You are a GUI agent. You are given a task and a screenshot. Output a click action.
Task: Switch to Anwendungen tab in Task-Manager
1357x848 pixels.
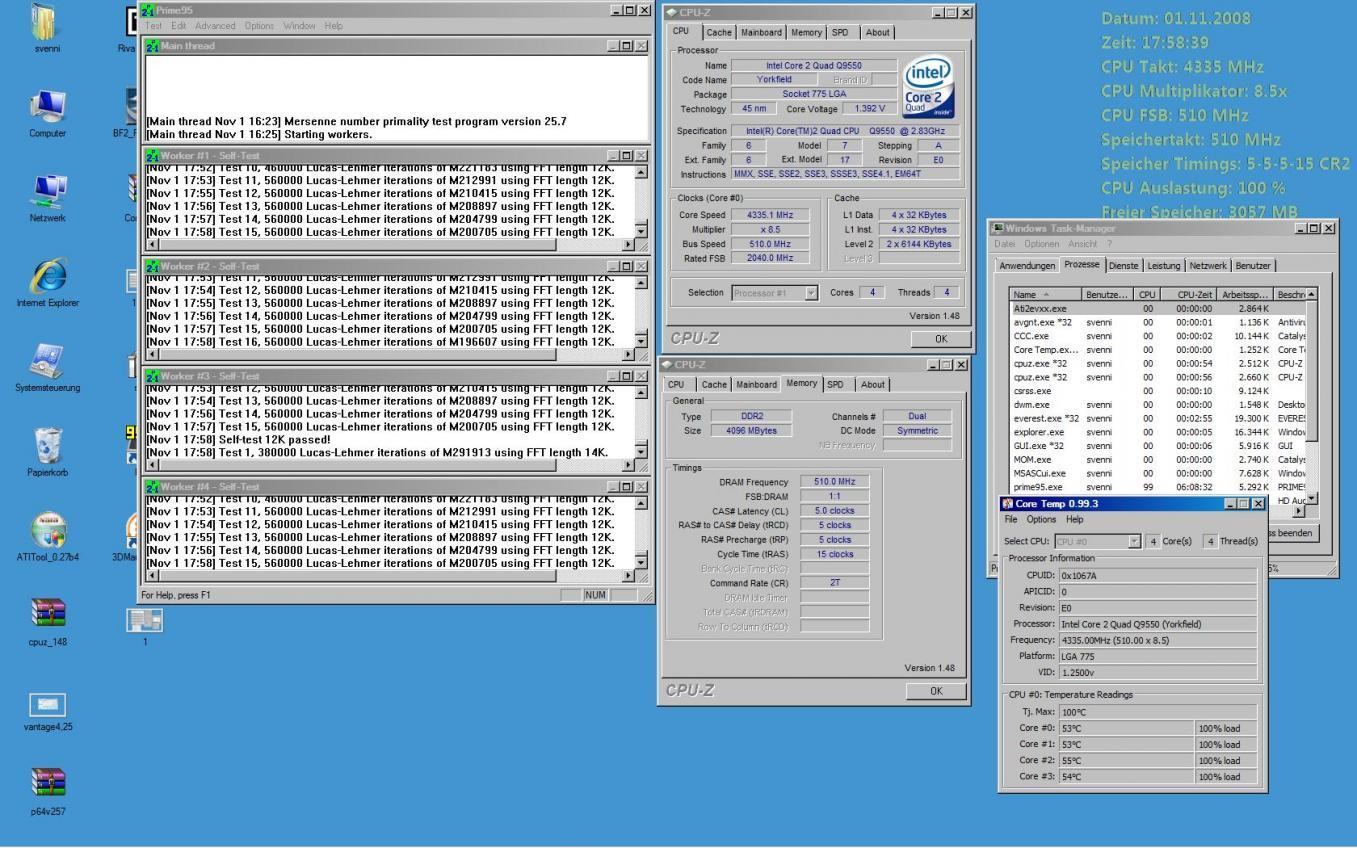(1028, 265)
